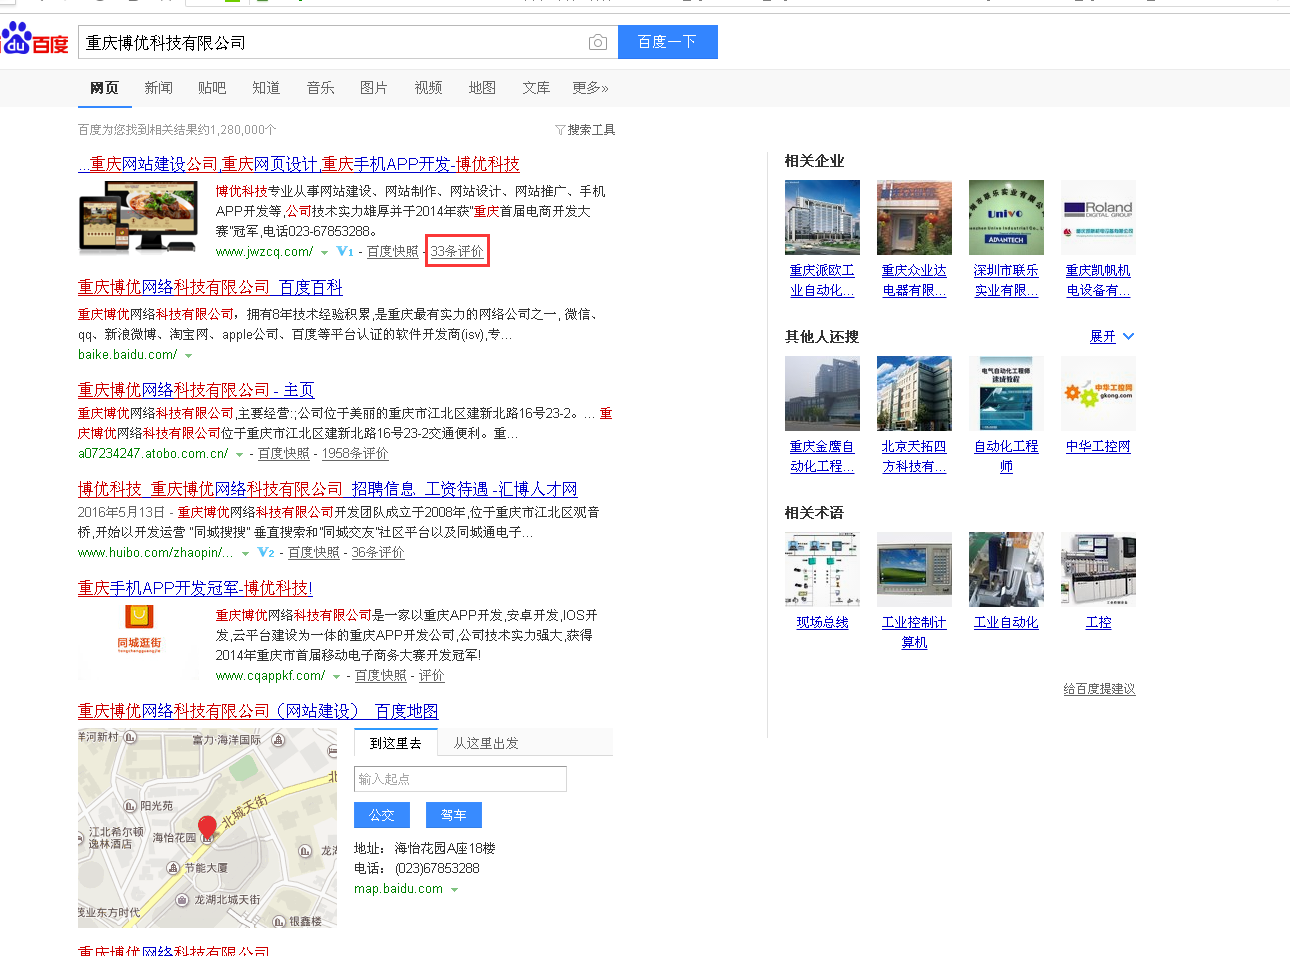Screen dimensions: 1290x956
Task: Open result 重庆网站建设公司 博优科技 title
Action: [x=299, y=164]
